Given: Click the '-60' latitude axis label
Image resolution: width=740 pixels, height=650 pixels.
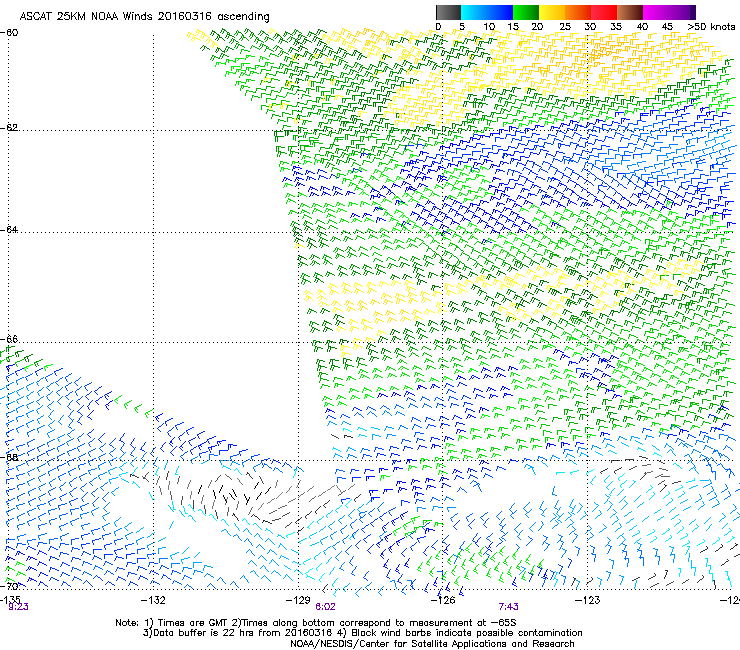Looking at the screenshot, I should (9, 33).
